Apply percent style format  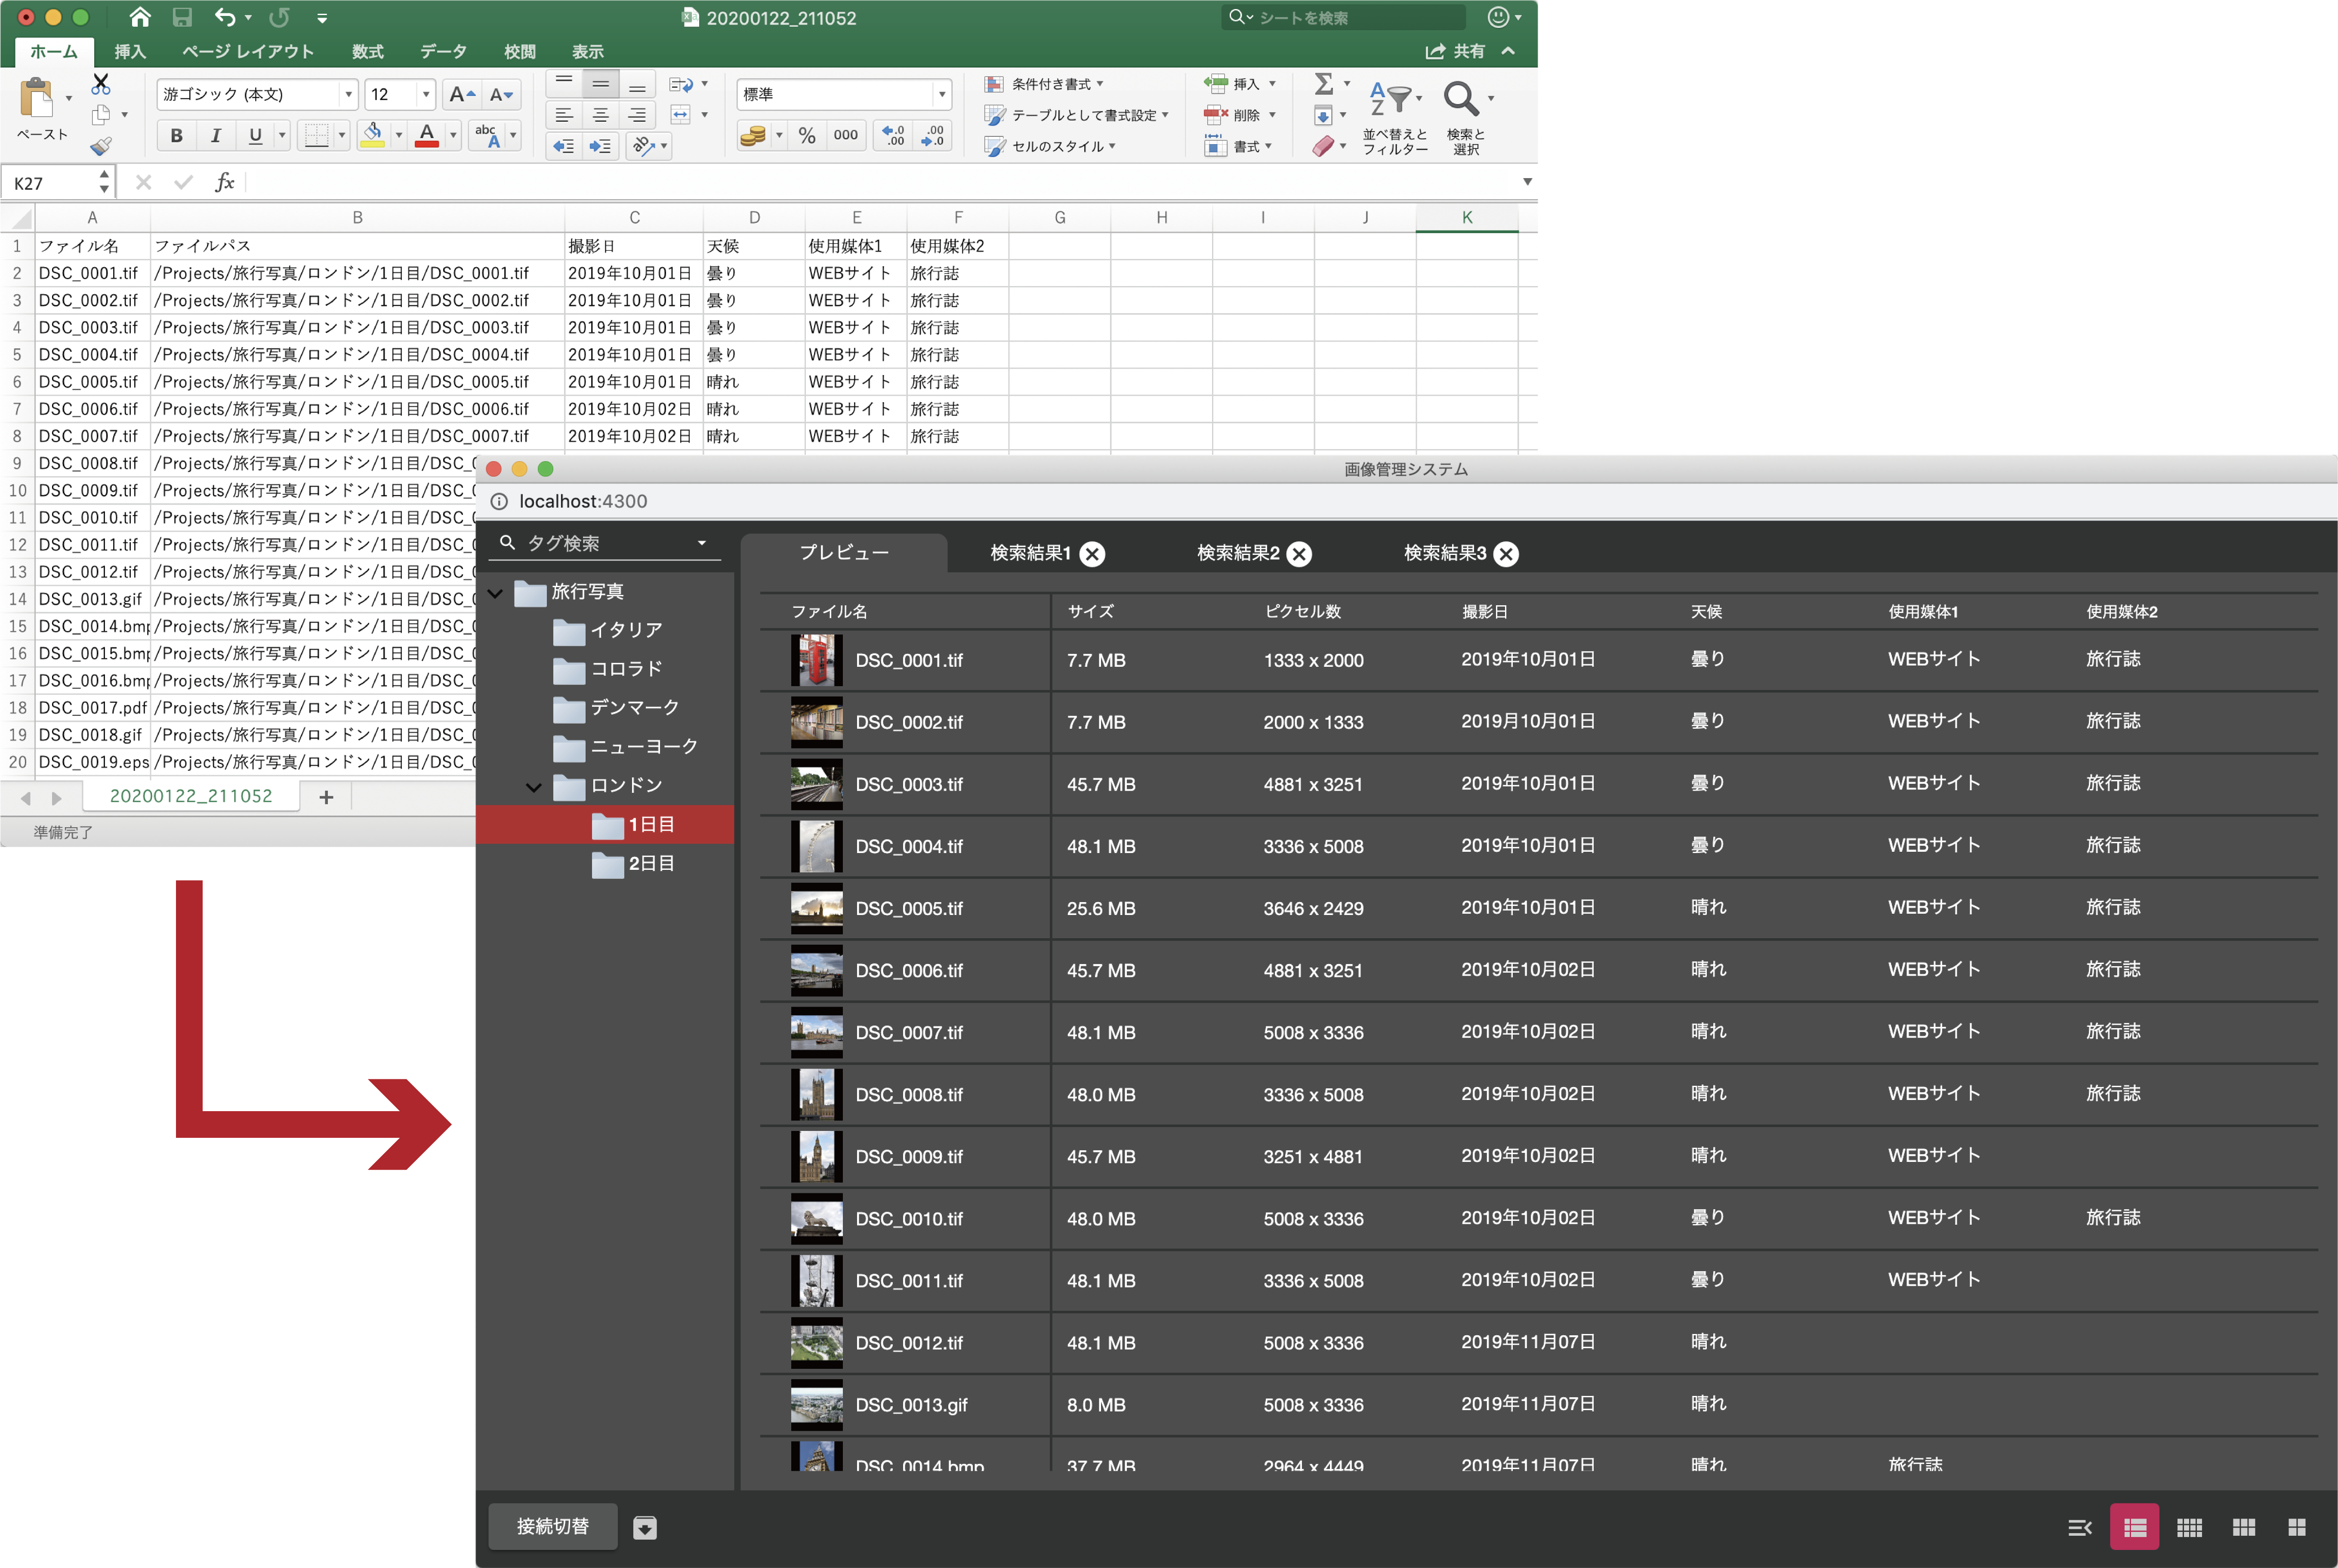coord(807,135)
